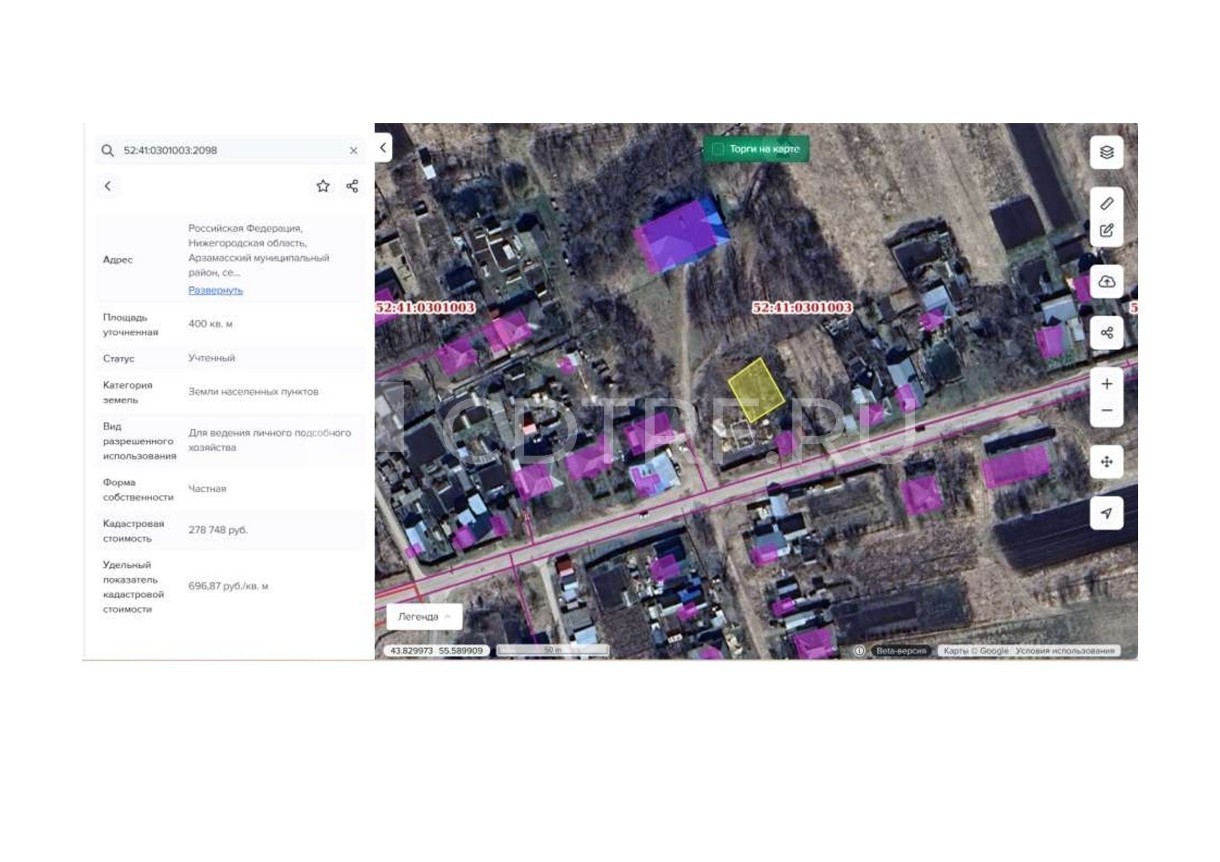Click the magnifier search icon
The width and height of the screenshot is (1220, 862).
point(108,151)
